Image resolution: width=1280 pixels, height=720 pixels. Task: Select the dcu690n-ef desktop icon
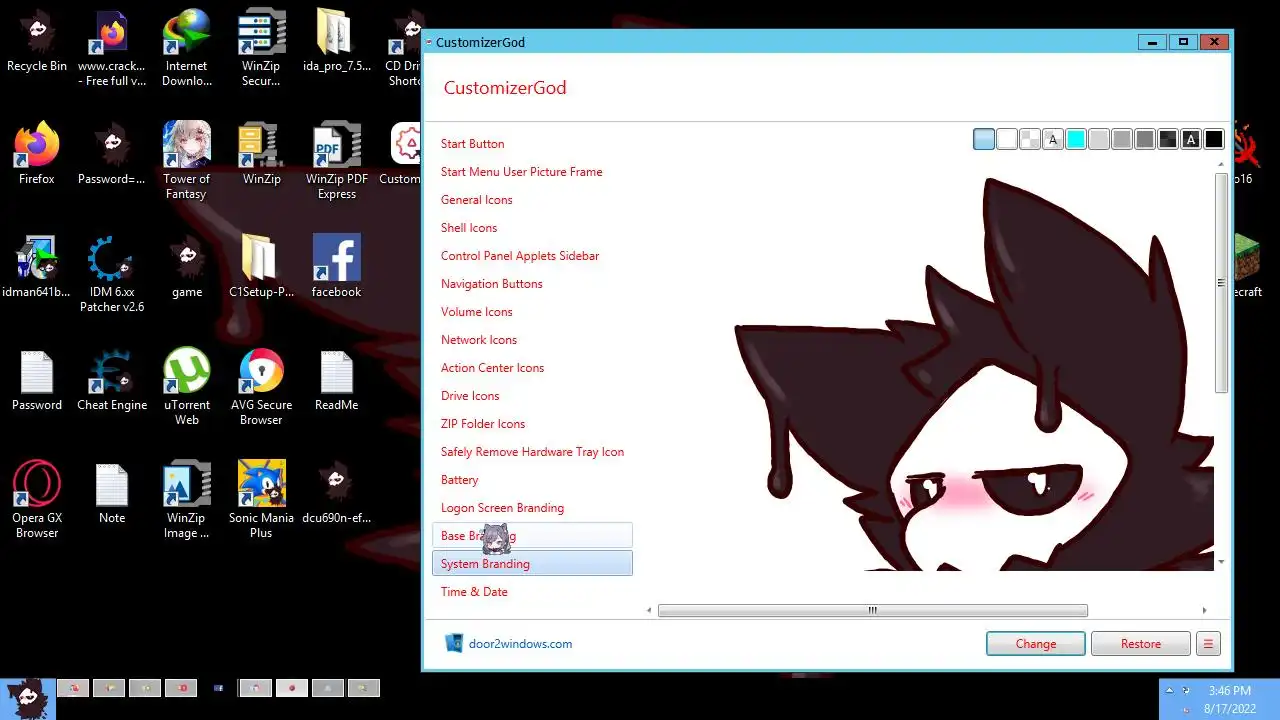pyautogui.click(x=337, y=494)
